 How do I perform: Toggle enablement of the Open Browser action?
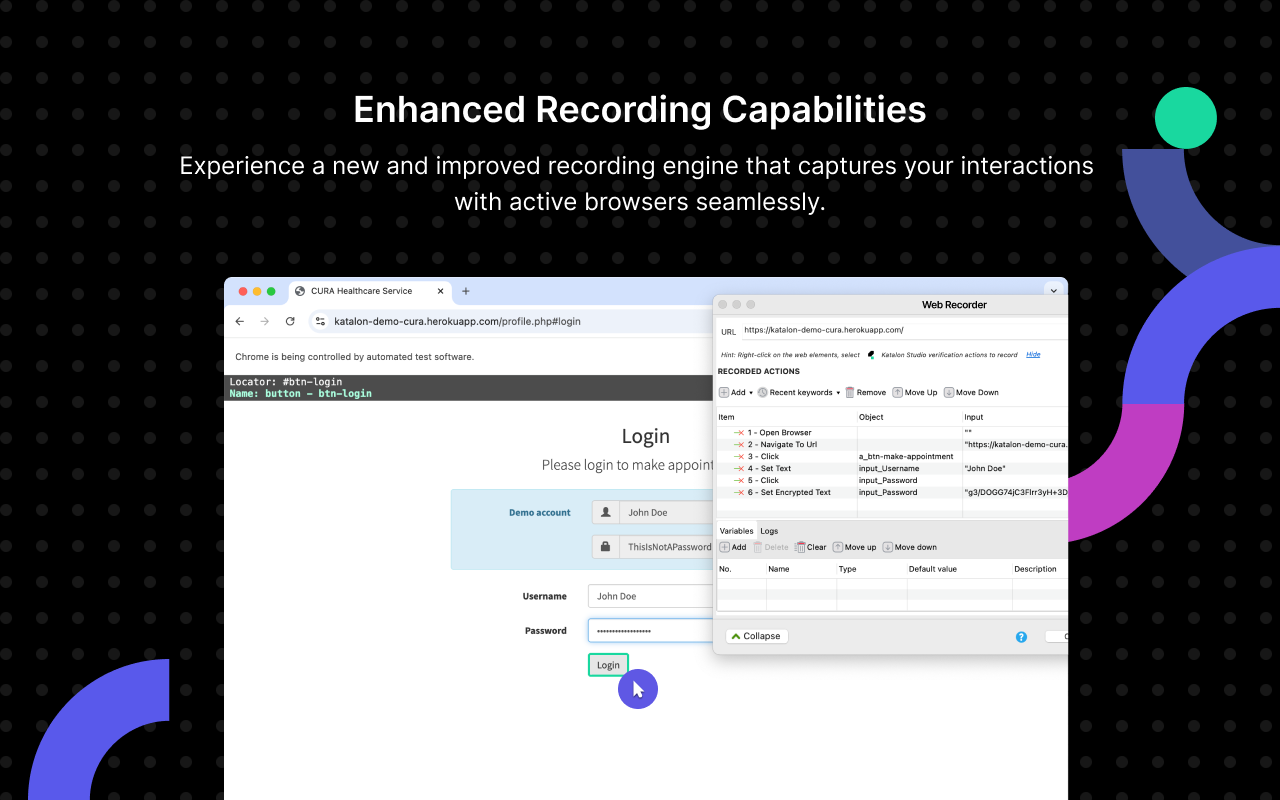(x=739, y=433)
